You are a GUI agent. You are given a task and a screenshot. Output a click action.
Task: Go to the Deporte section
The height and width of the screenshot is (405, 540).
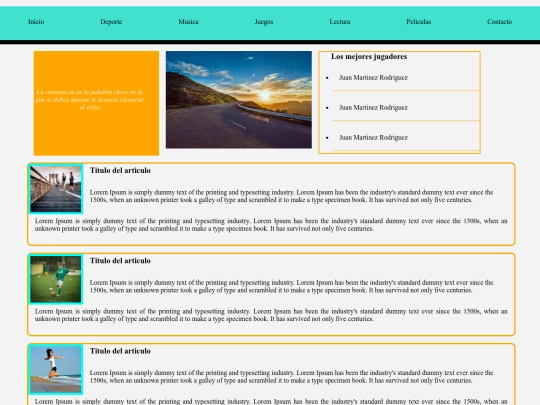click(111, 22)
